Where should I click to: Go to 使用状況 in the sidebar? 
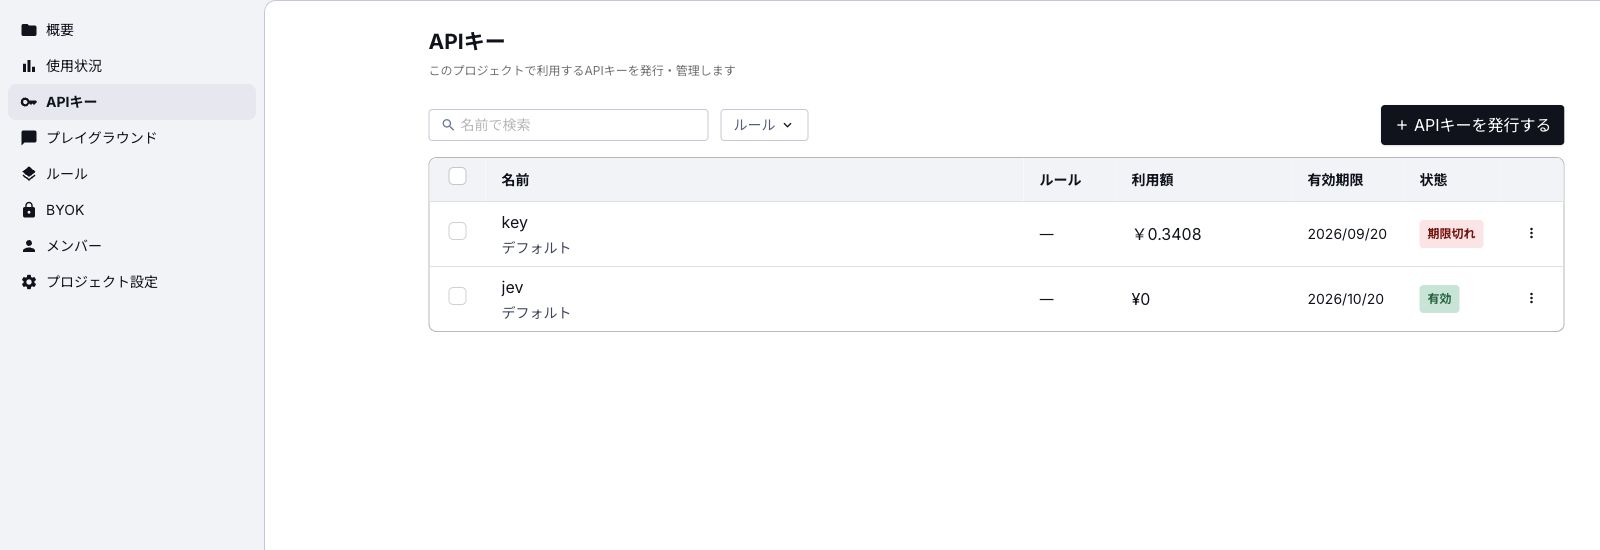click(132, 66)
